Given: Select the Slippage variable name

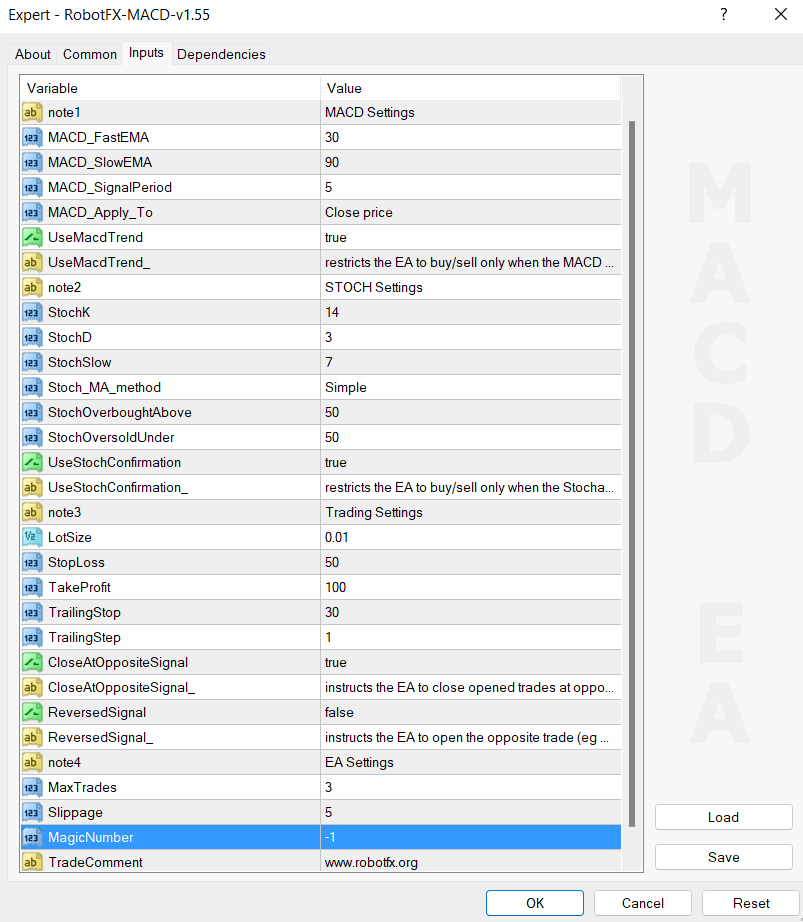Looking at the screenshot, I should pos(75,813).
